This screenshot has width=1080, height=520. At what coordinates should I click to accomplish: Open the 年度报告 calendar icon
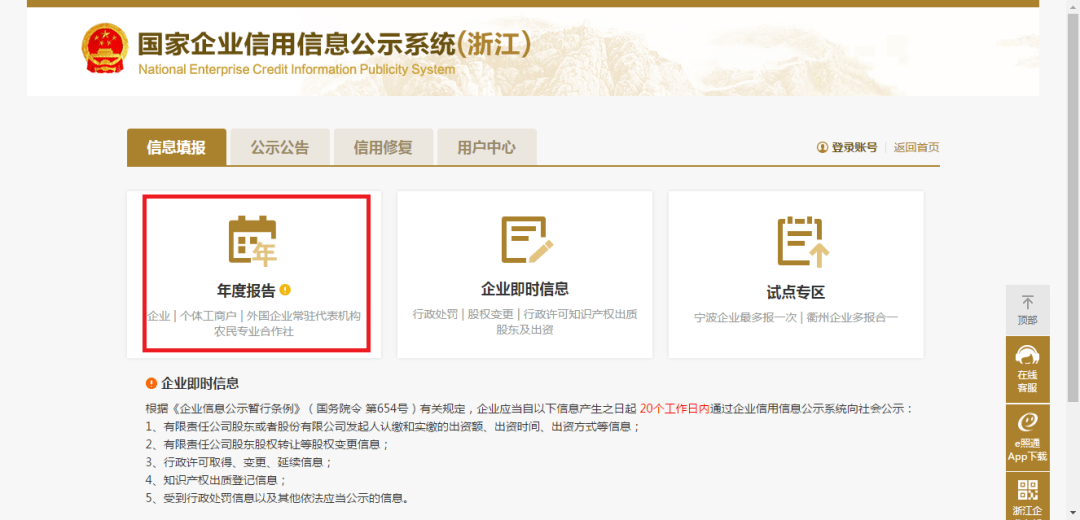click(x=253, y=240)
